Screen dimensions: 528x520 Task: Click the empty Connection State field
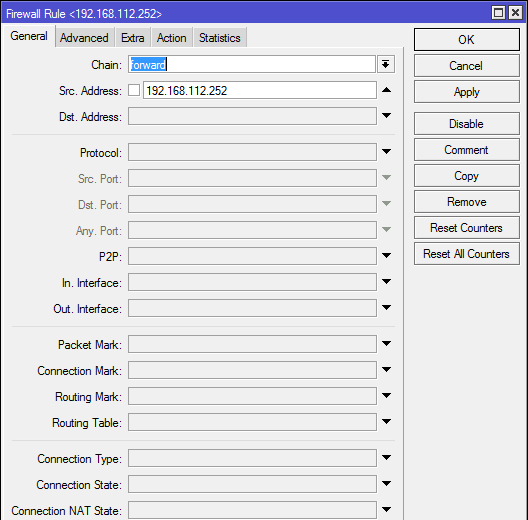point(252,484)
